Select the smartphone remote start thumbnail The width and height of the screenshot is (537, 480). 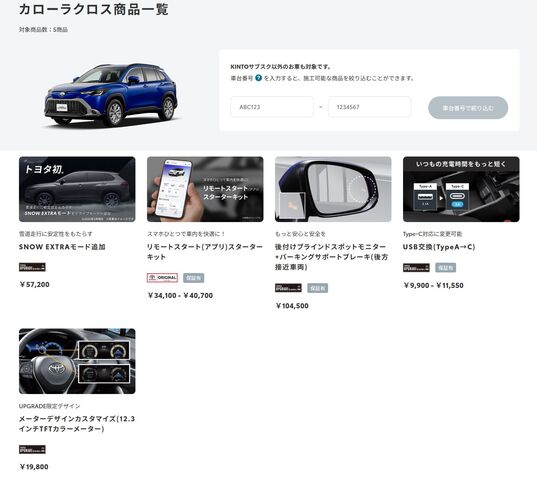coord(205,189)
